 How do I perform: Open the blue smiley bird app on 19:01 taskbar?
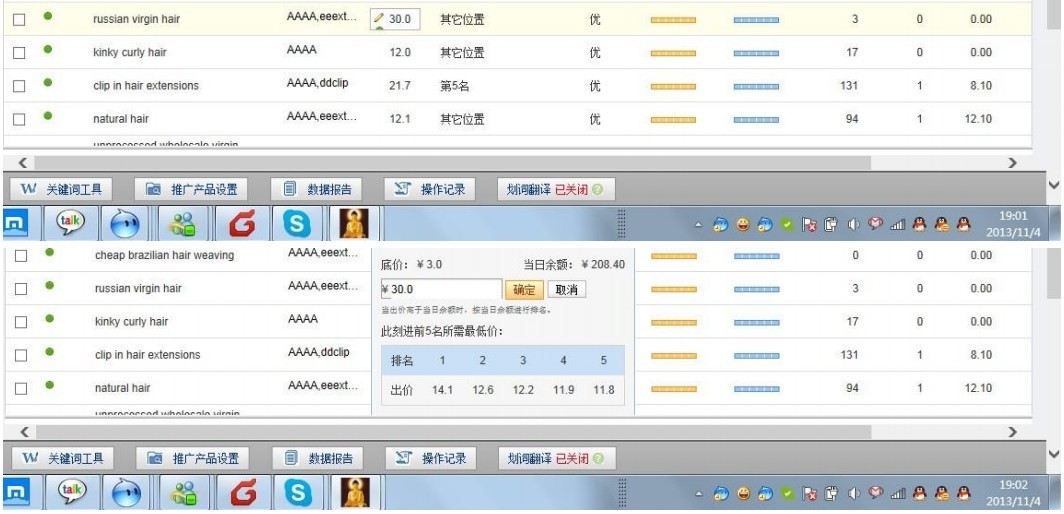click(x=125, y=223)
